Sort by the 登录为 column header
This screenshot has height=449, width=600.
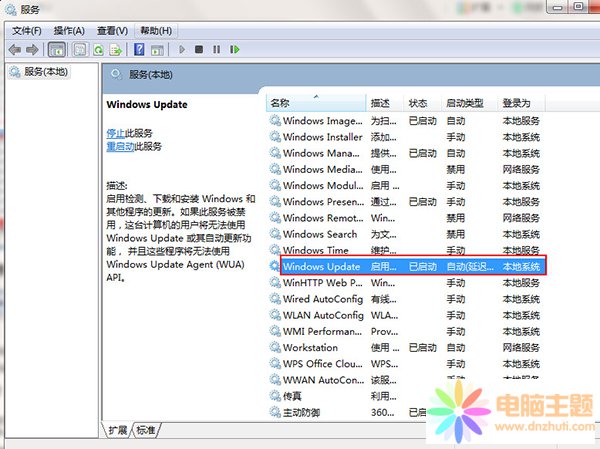coord(521,103)
